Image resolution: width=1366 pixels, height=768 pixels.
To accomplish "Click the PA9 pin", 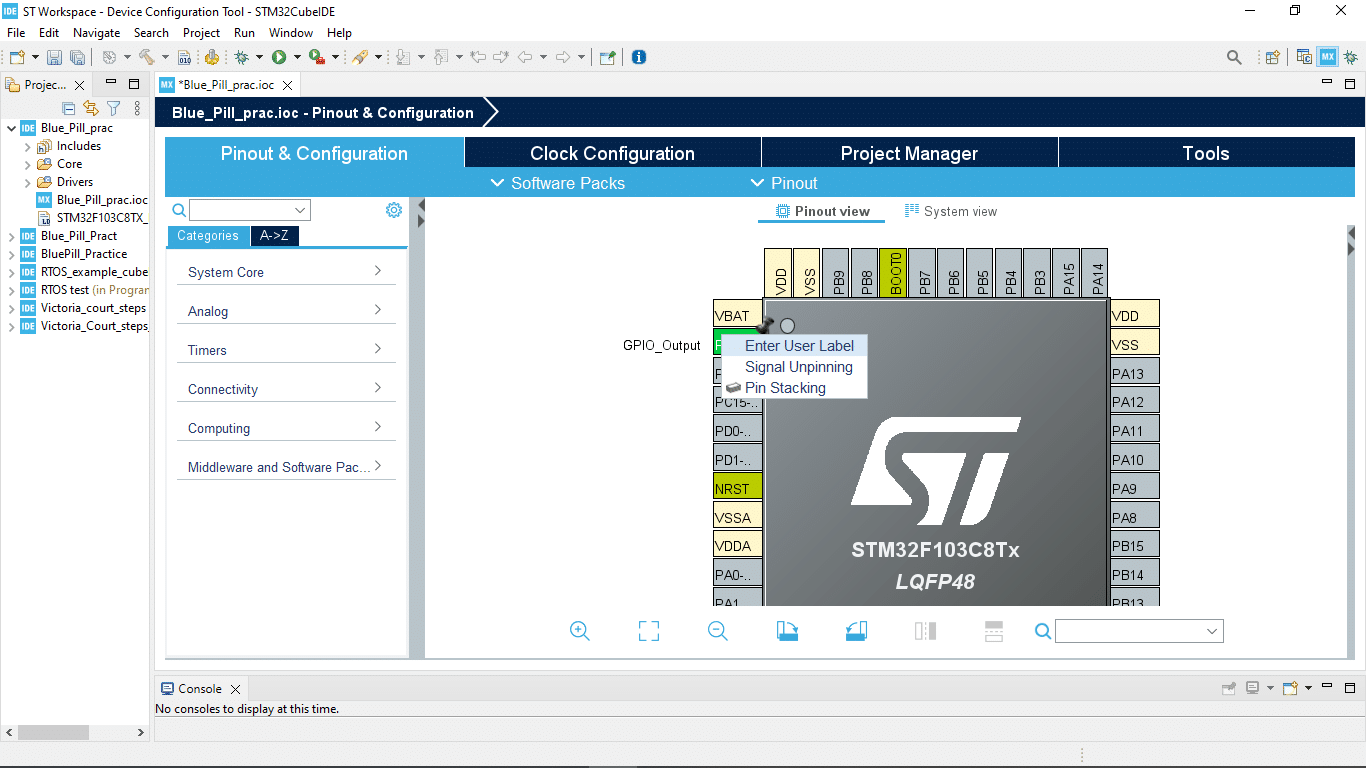I will pyautogui.click(x=1135, y=489).
